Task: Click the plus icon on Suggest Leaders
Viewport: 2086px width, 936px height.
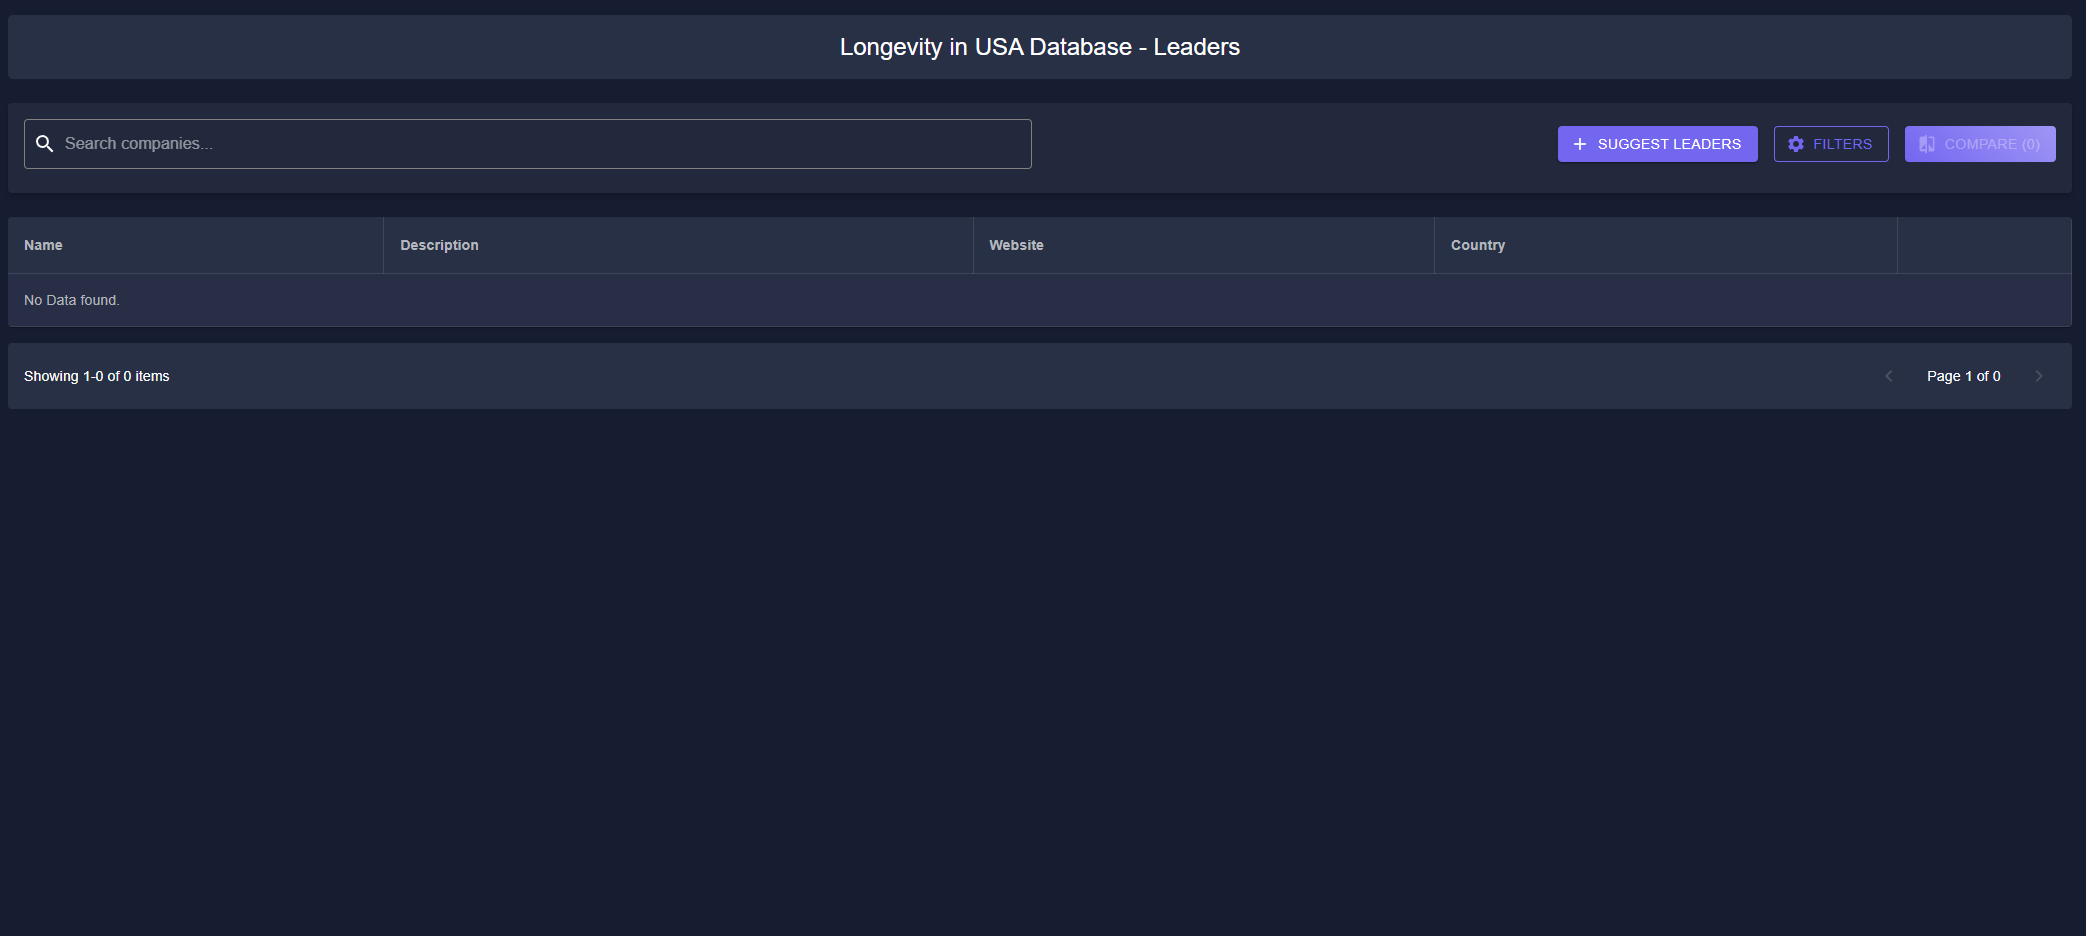Action: [1580, 144]
